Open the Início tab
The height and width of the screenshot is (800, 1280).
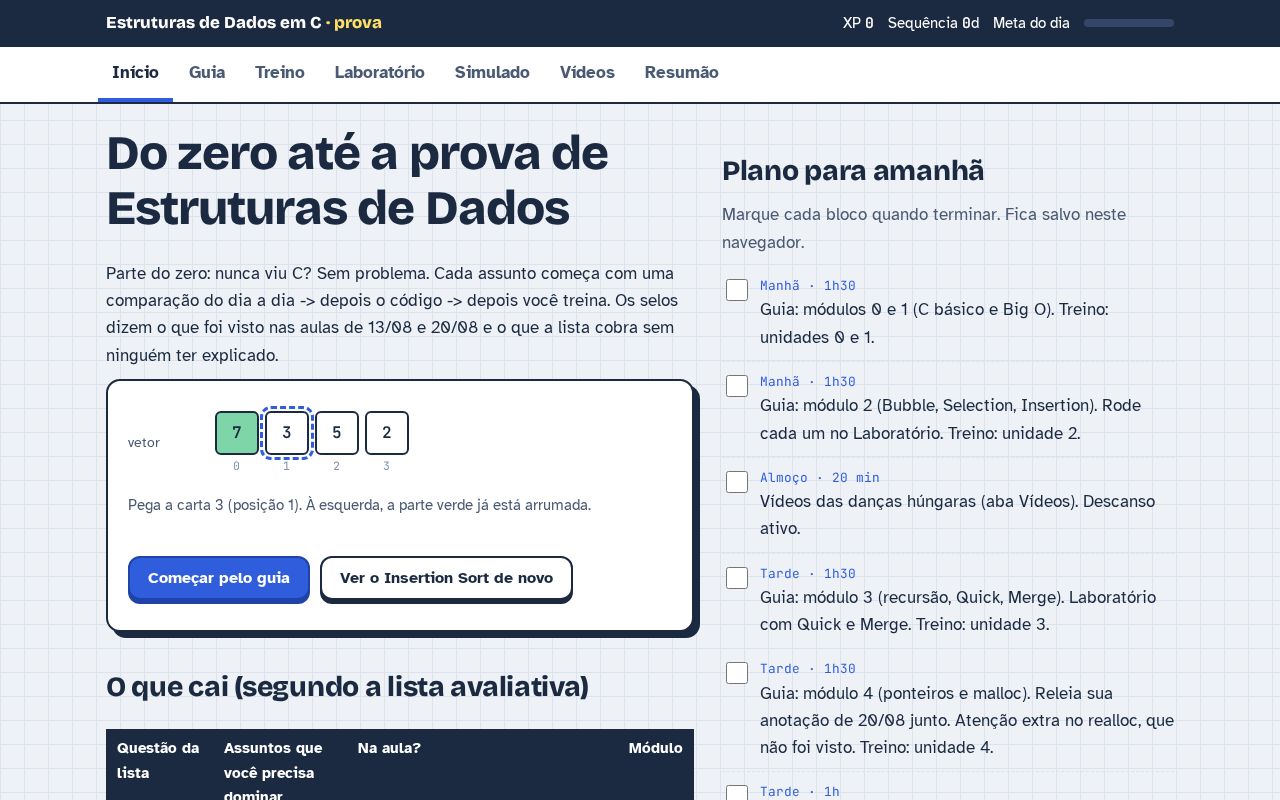click(135, 73)
